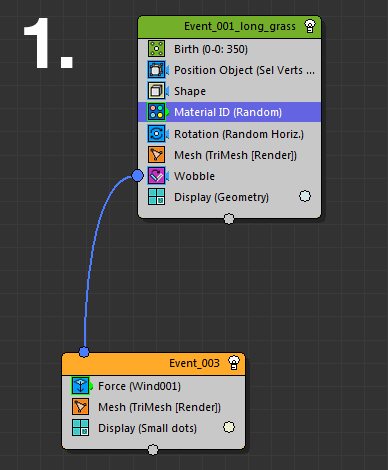Toggle the Event_003 lightbulb on/off
Viewport: 388px width, 470px height.
(234, 363)
